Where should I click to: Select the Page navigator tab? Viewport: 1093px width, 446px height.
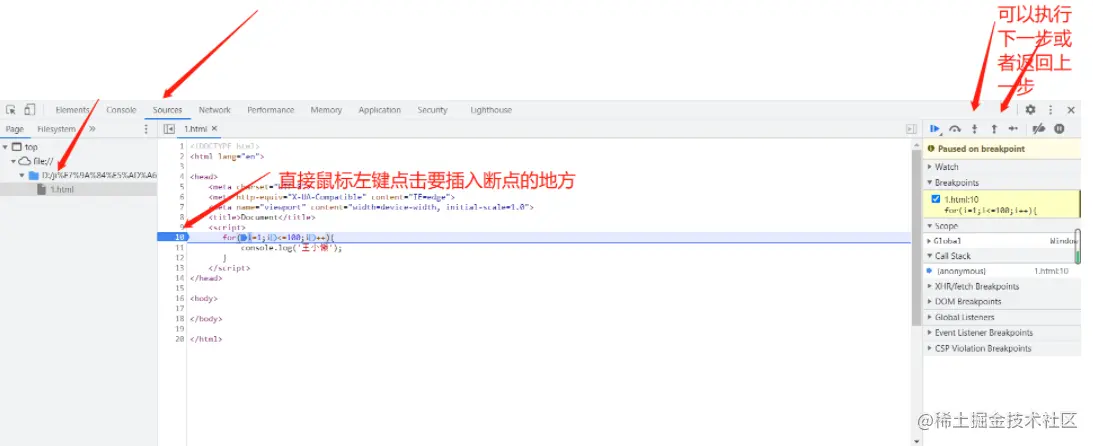click(15, 129)
